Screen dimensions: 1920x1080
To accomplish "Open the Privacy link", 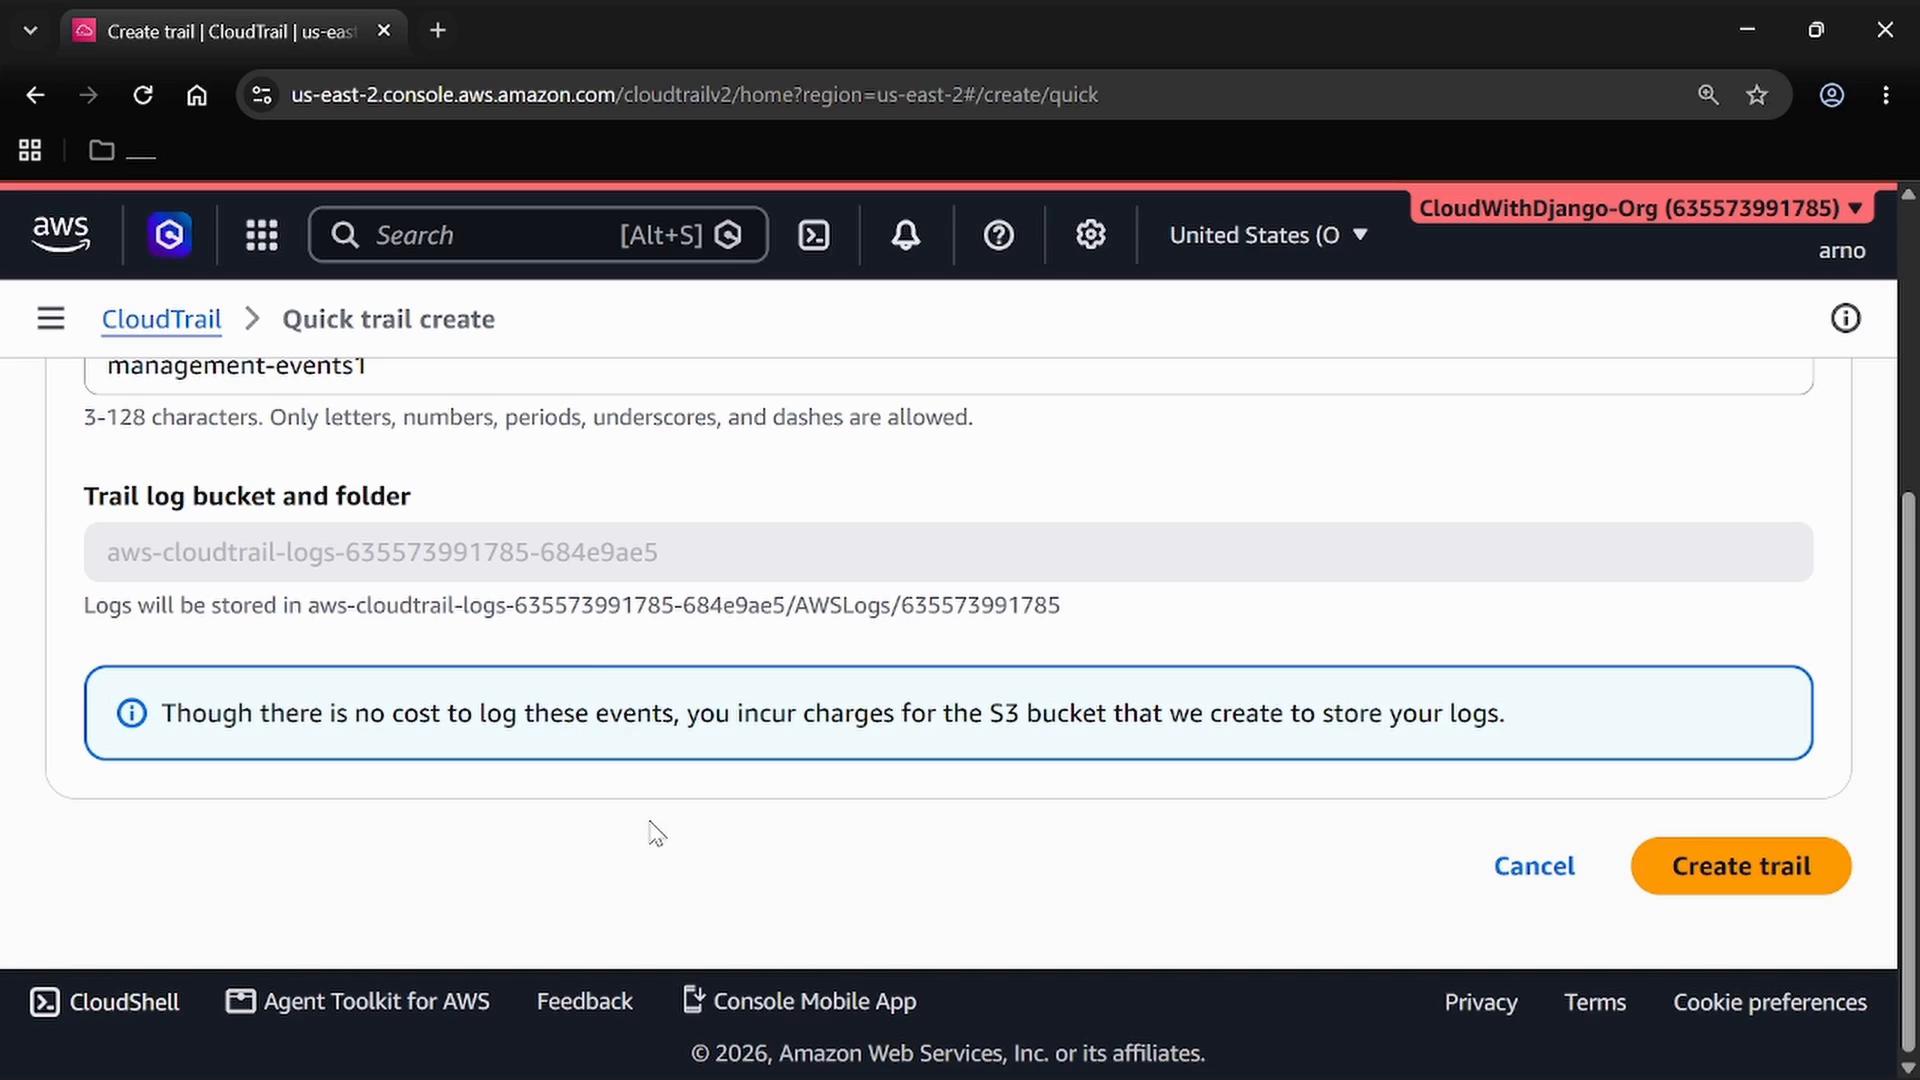I will tap(1481, 1002).
